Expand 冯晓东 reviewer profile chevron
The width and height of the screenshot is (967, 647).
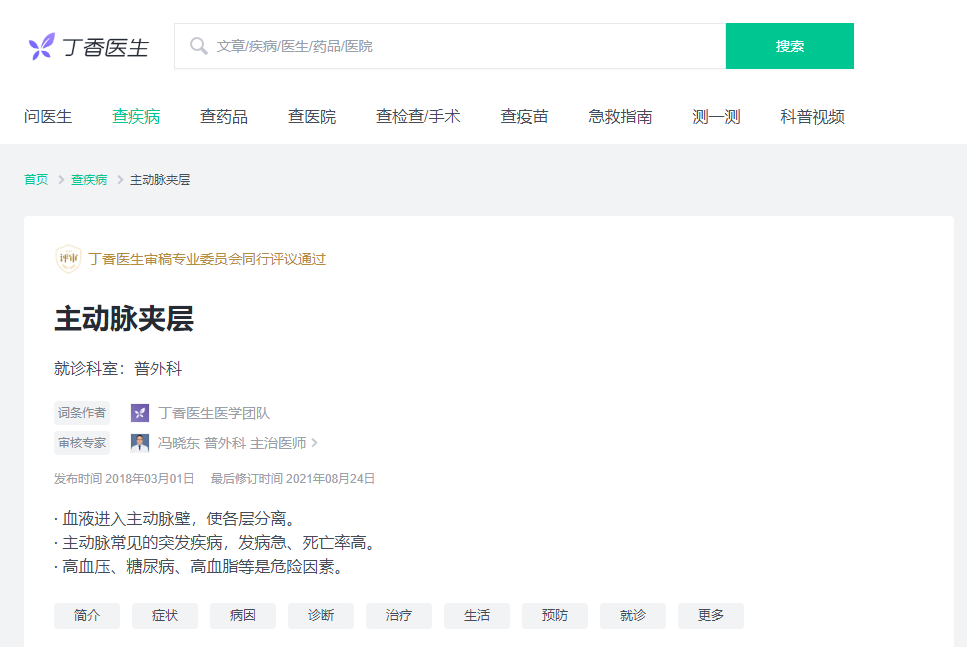(315, 443)
